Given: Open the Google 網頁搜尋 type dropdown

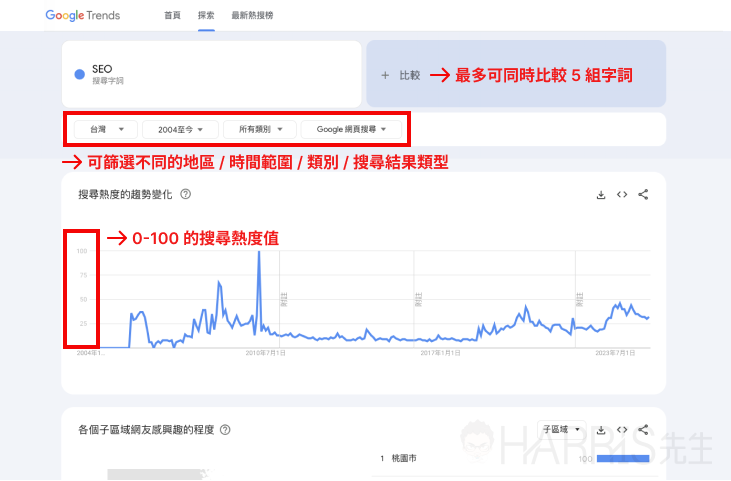Looking at the screenshot, I should (x=351, y=129).
